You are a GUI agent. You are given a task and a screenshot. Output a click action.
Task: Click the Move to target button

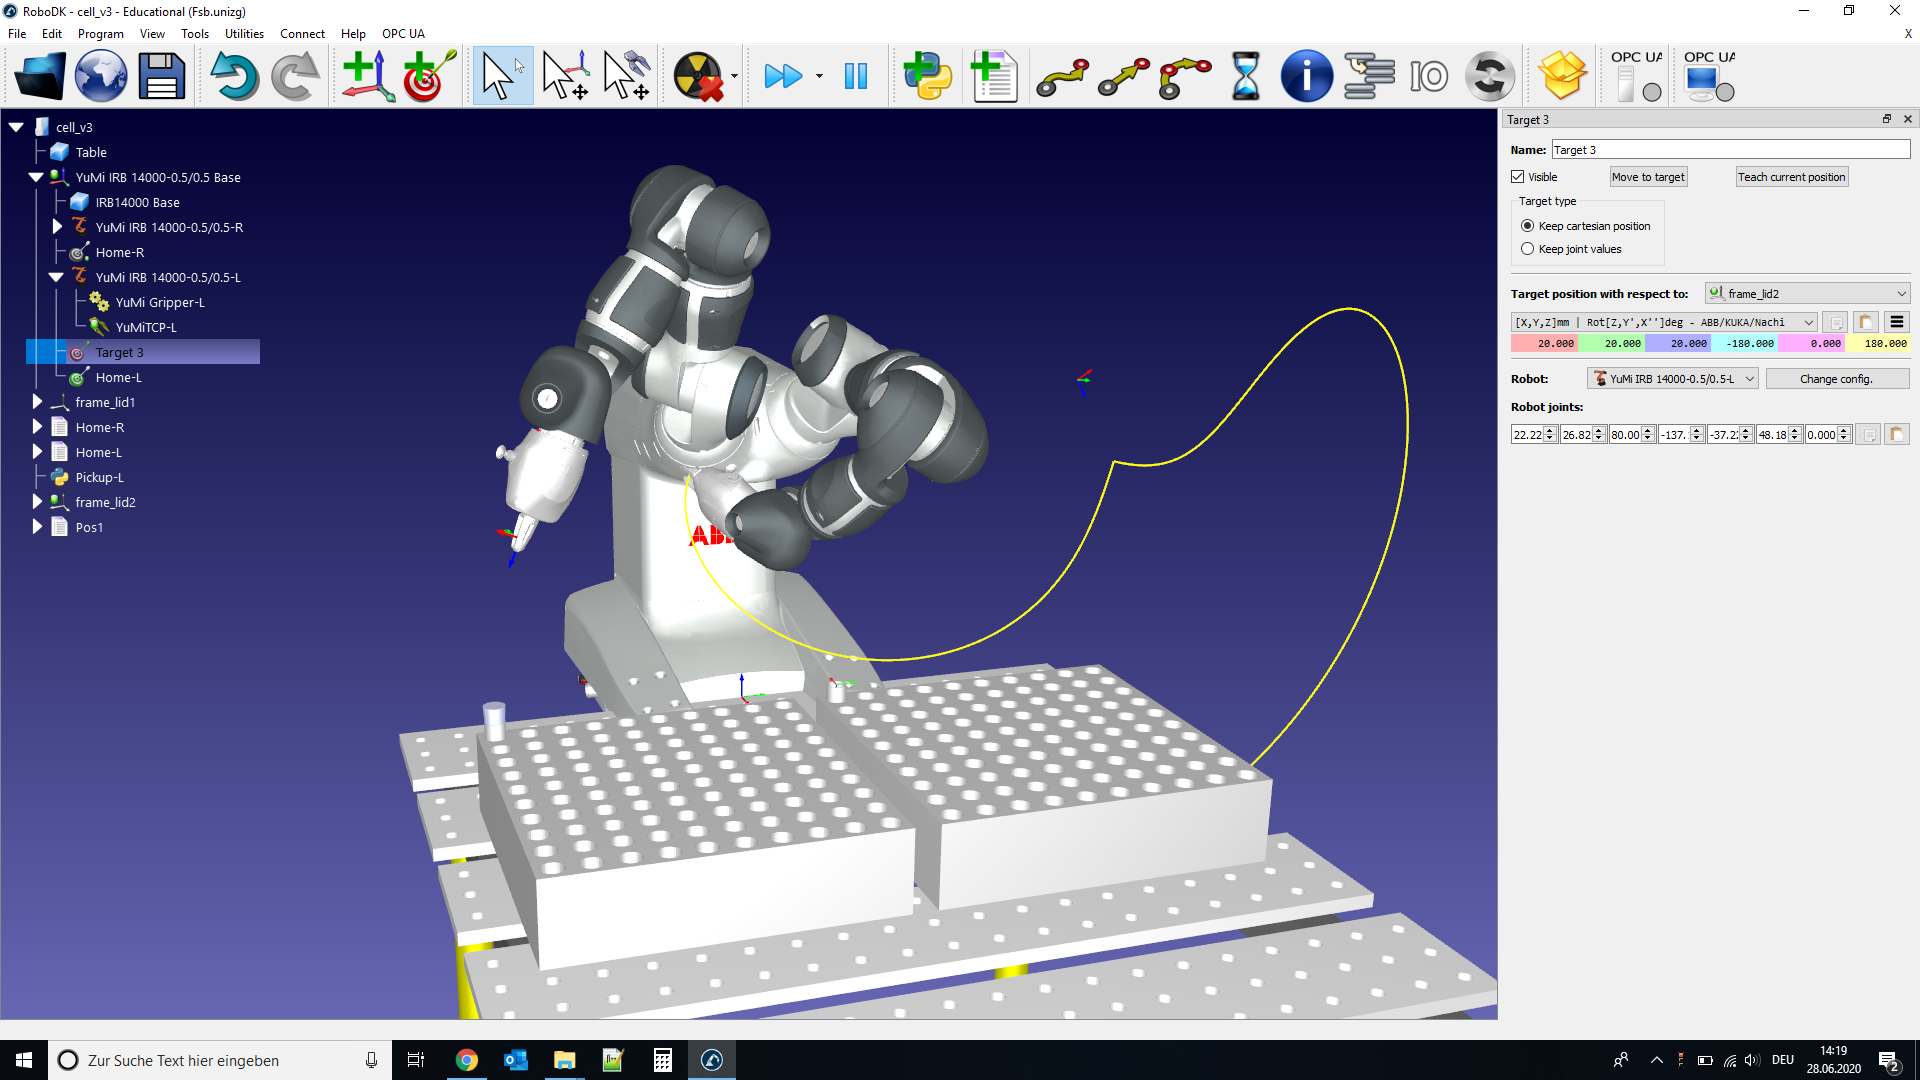click(1647, 177)
